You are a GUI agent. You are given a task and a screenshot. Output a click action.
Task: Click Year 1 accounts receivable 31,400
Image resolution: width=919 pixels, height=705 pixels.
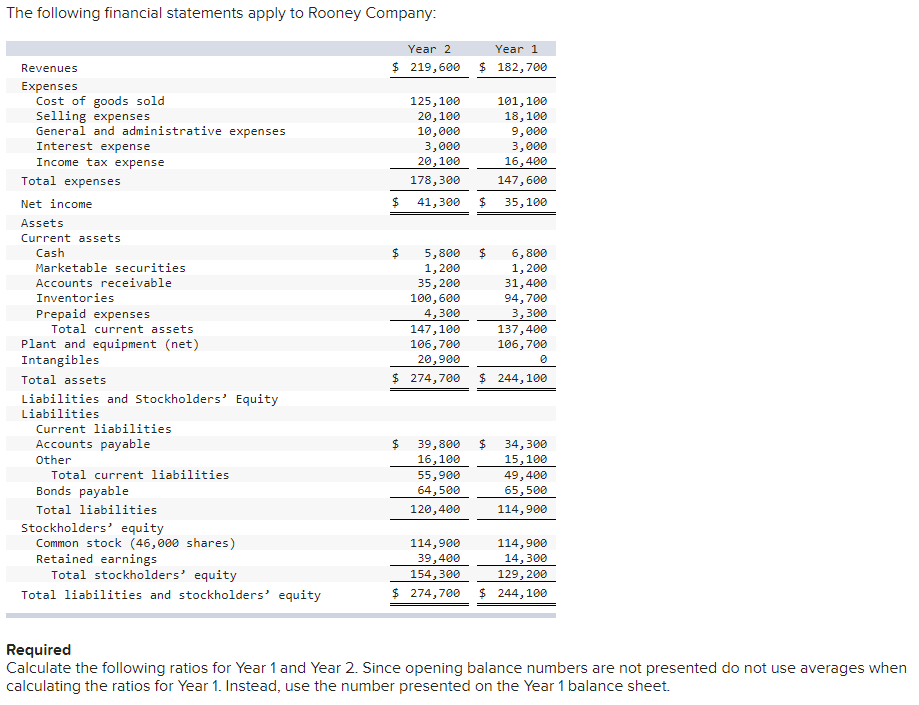tap(526, 283)
